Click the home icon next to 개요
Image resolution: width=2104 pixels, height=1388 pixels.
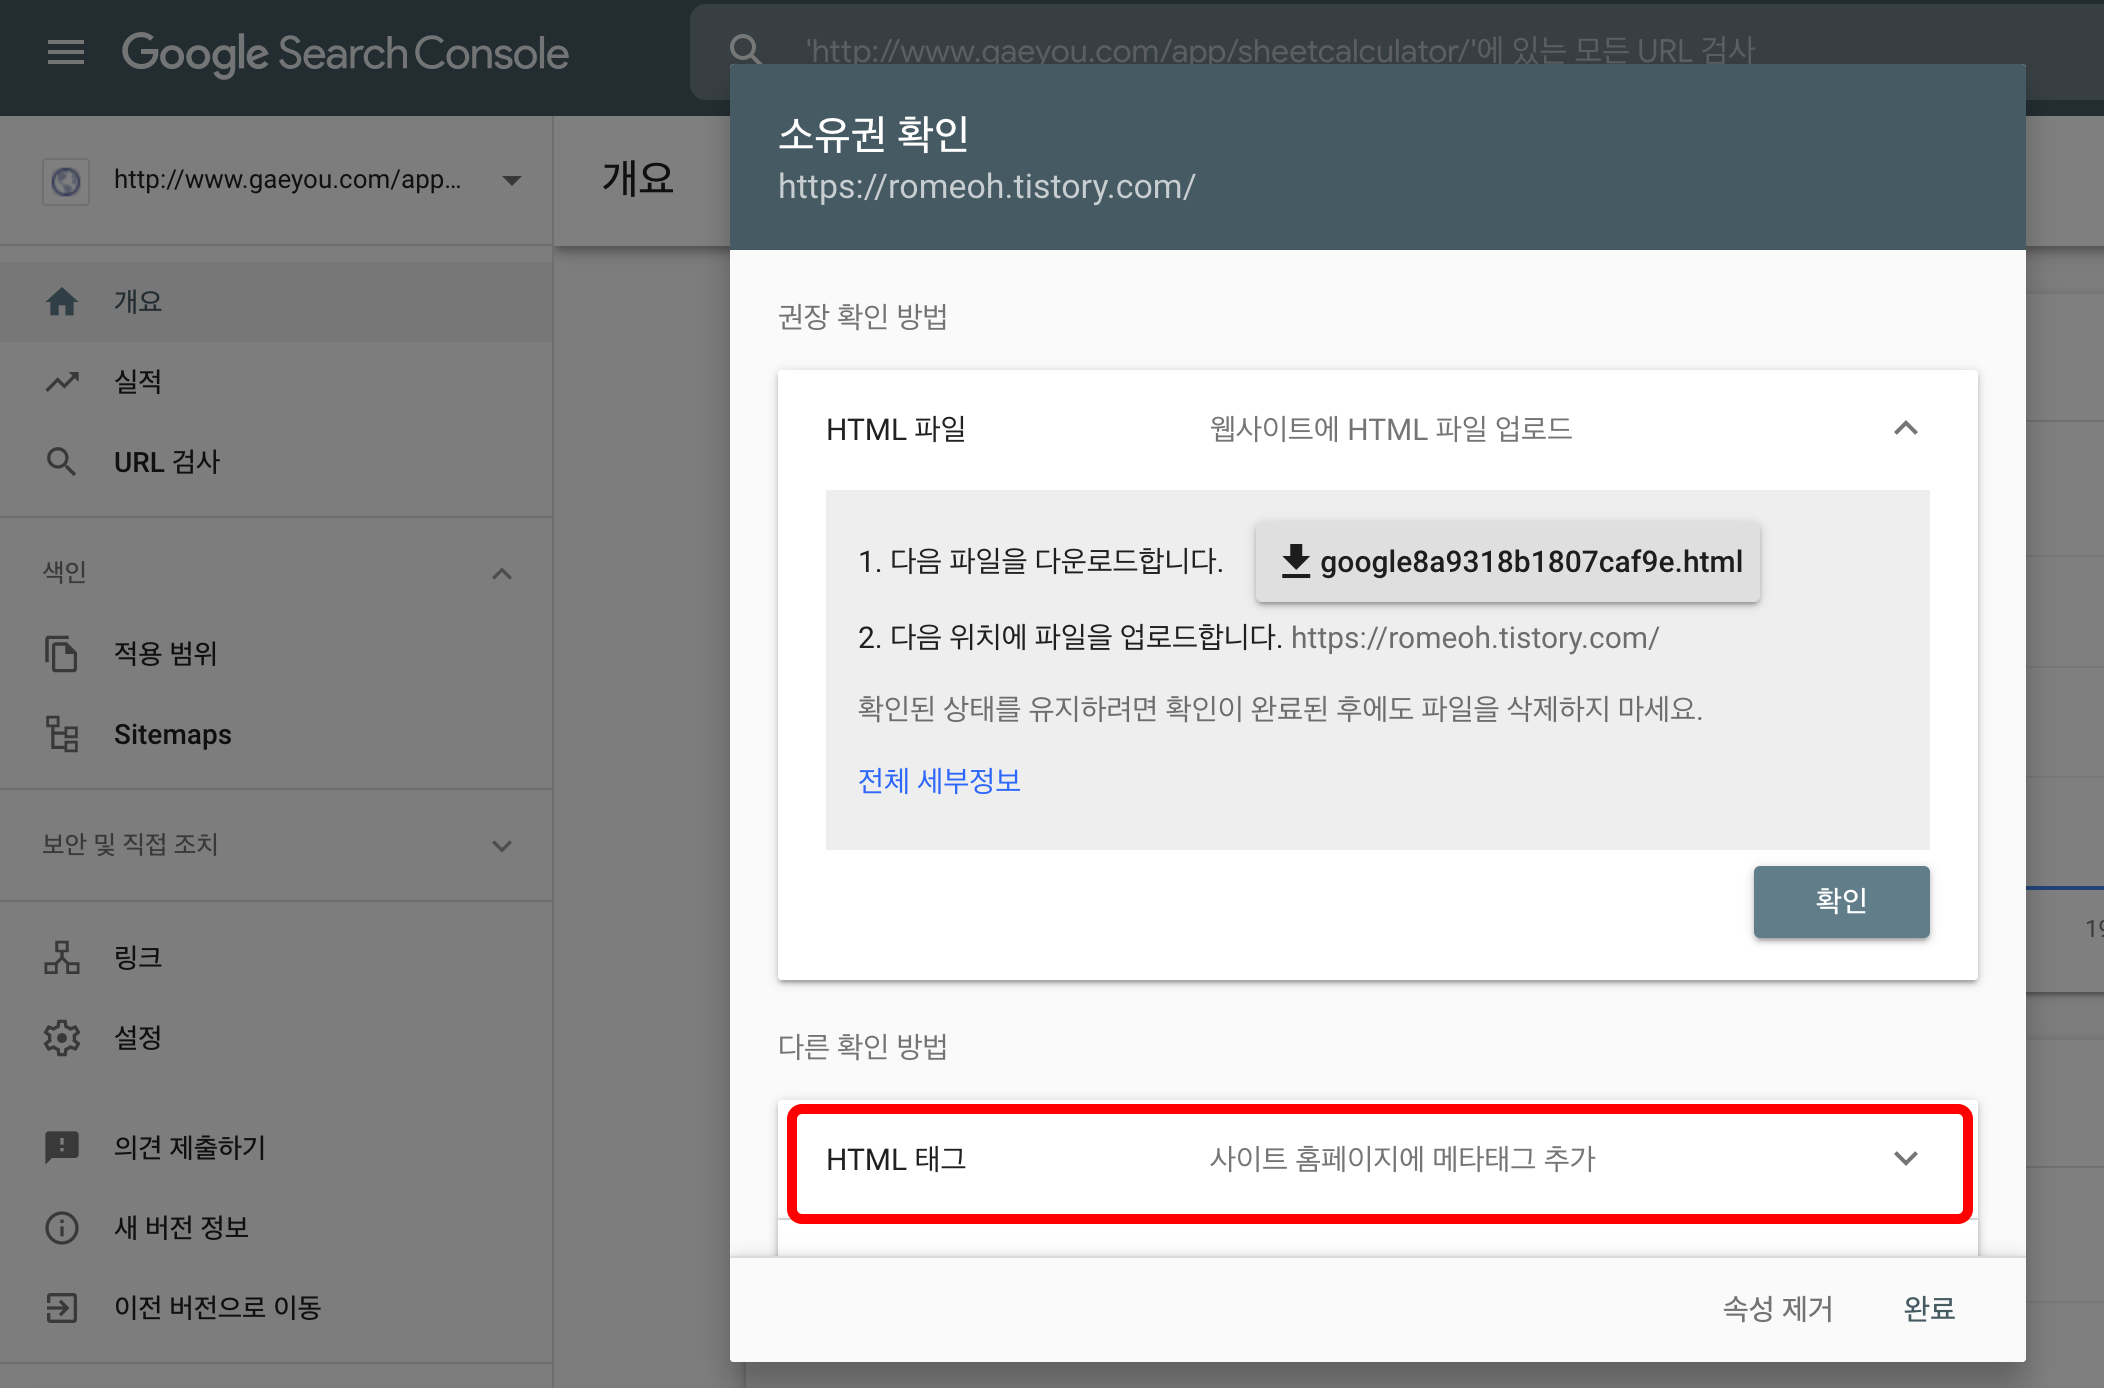pos(62,301)
